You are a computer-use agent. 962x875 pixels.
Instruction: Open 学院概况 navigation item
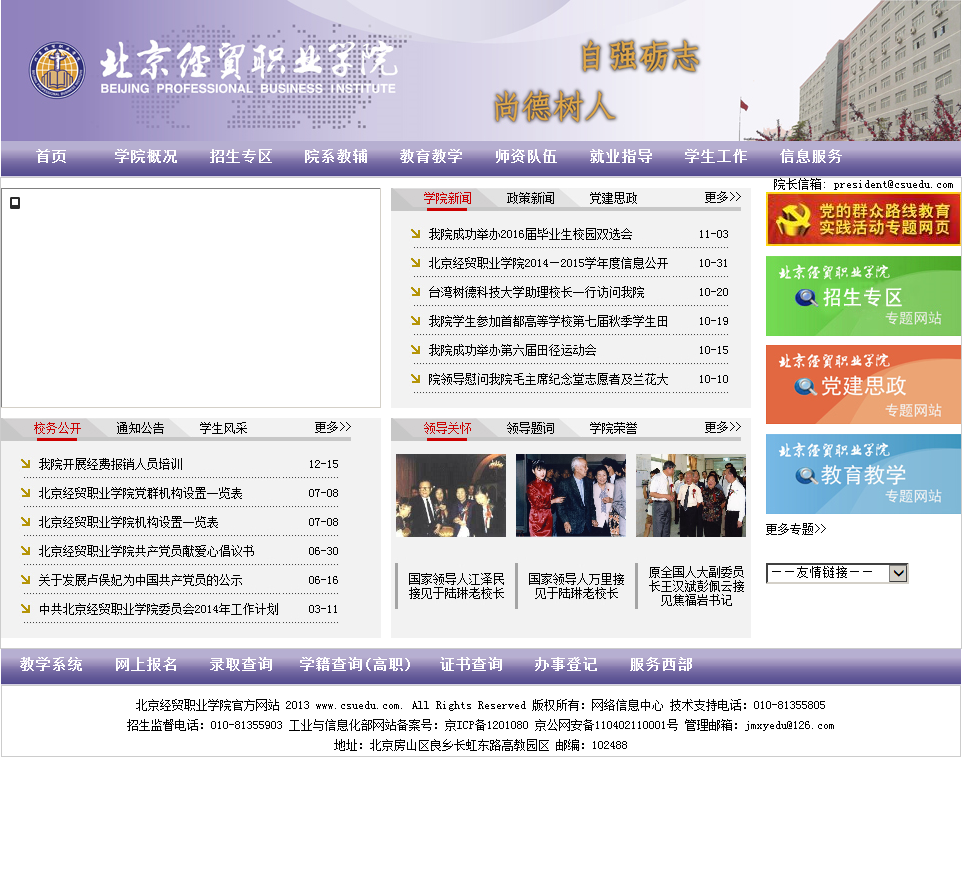coord(146,156)
